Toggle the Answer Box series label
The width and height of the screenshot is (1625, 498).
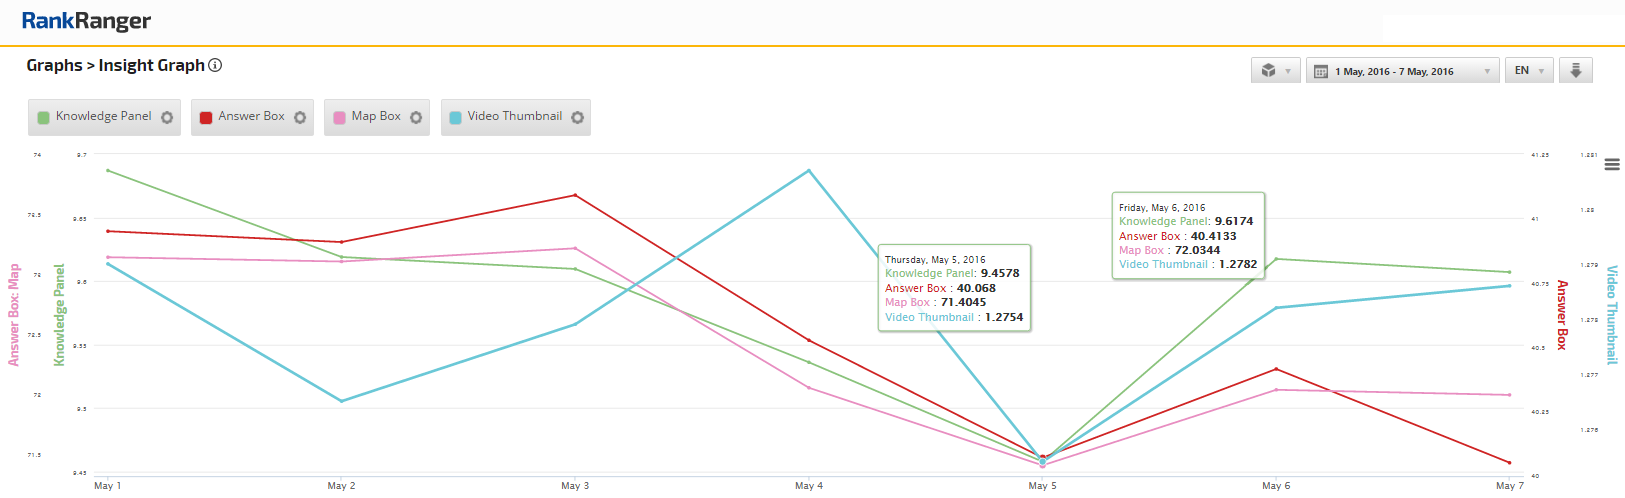pyautogui.click(x=251, y=116)
